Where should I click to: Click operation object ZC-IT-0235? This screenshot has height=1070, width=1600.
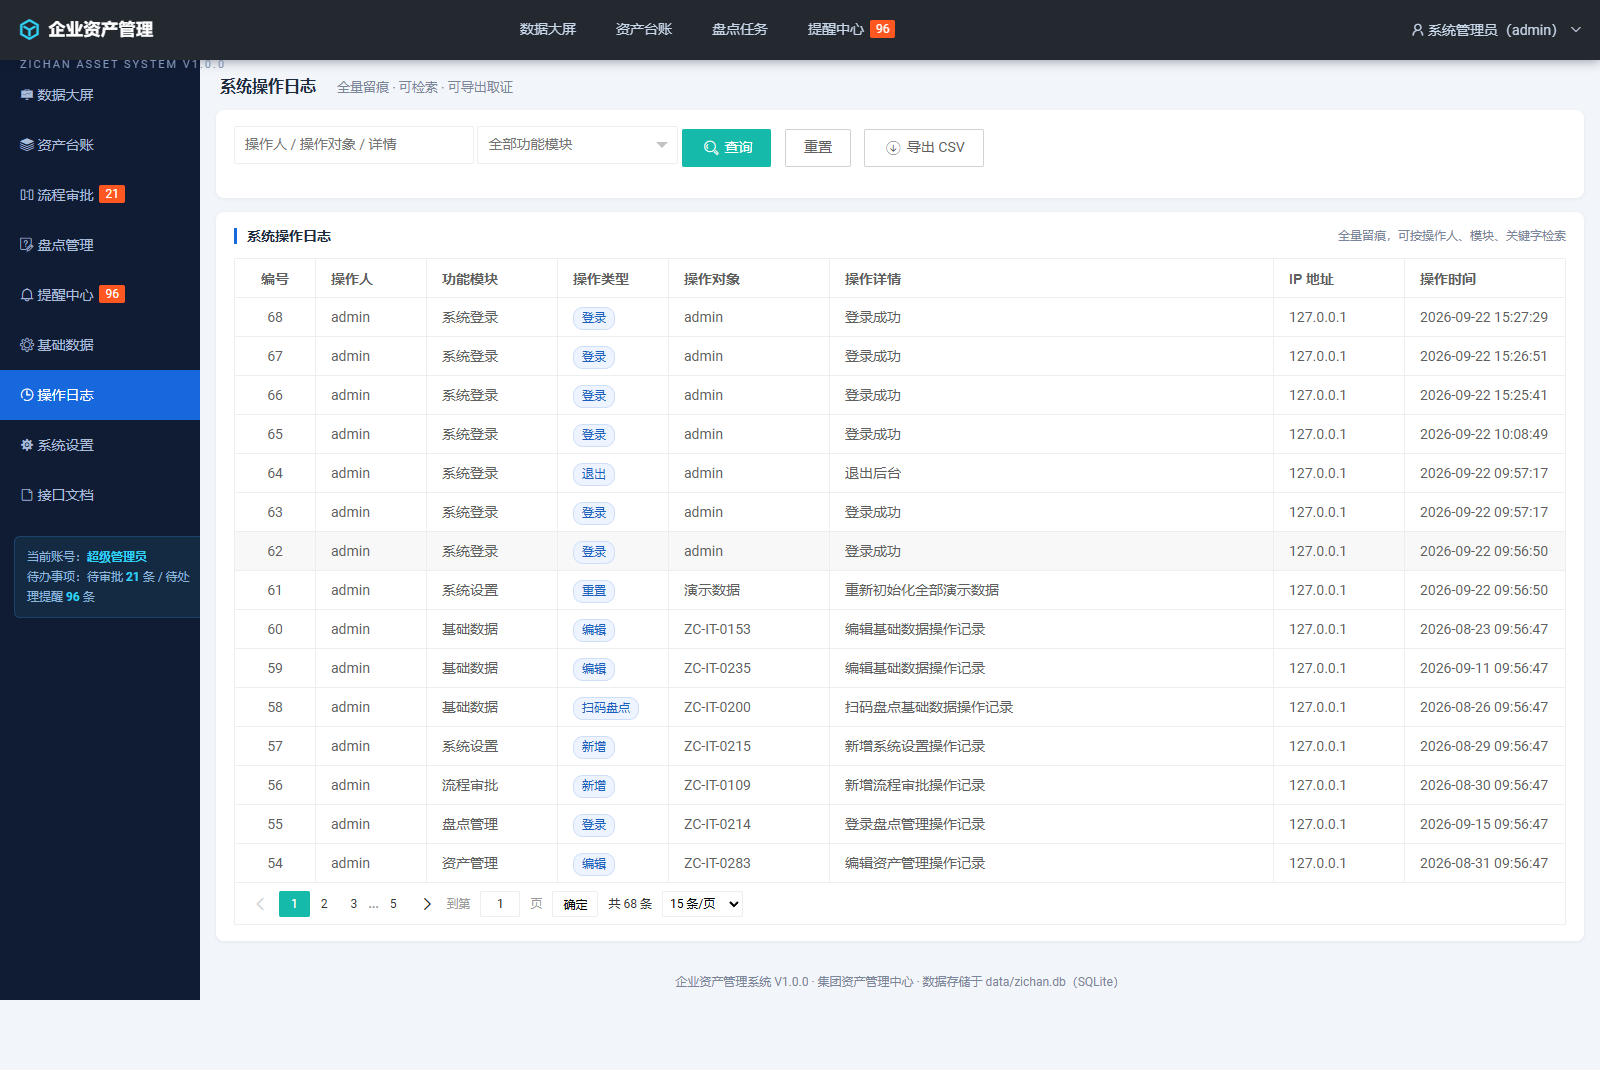coord(717,668)
